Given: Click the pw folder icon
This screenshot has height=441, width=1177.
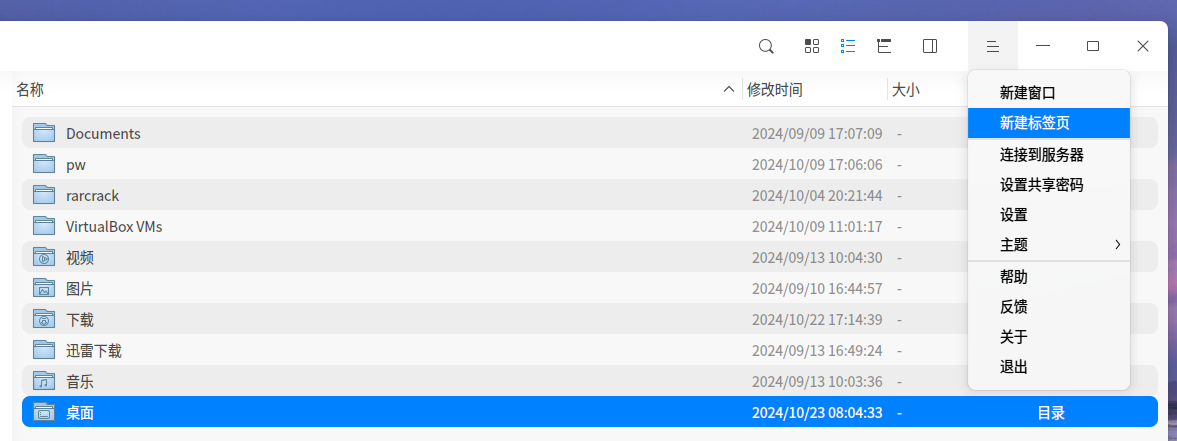Looking at the screenshot, I should click(44, 164).
